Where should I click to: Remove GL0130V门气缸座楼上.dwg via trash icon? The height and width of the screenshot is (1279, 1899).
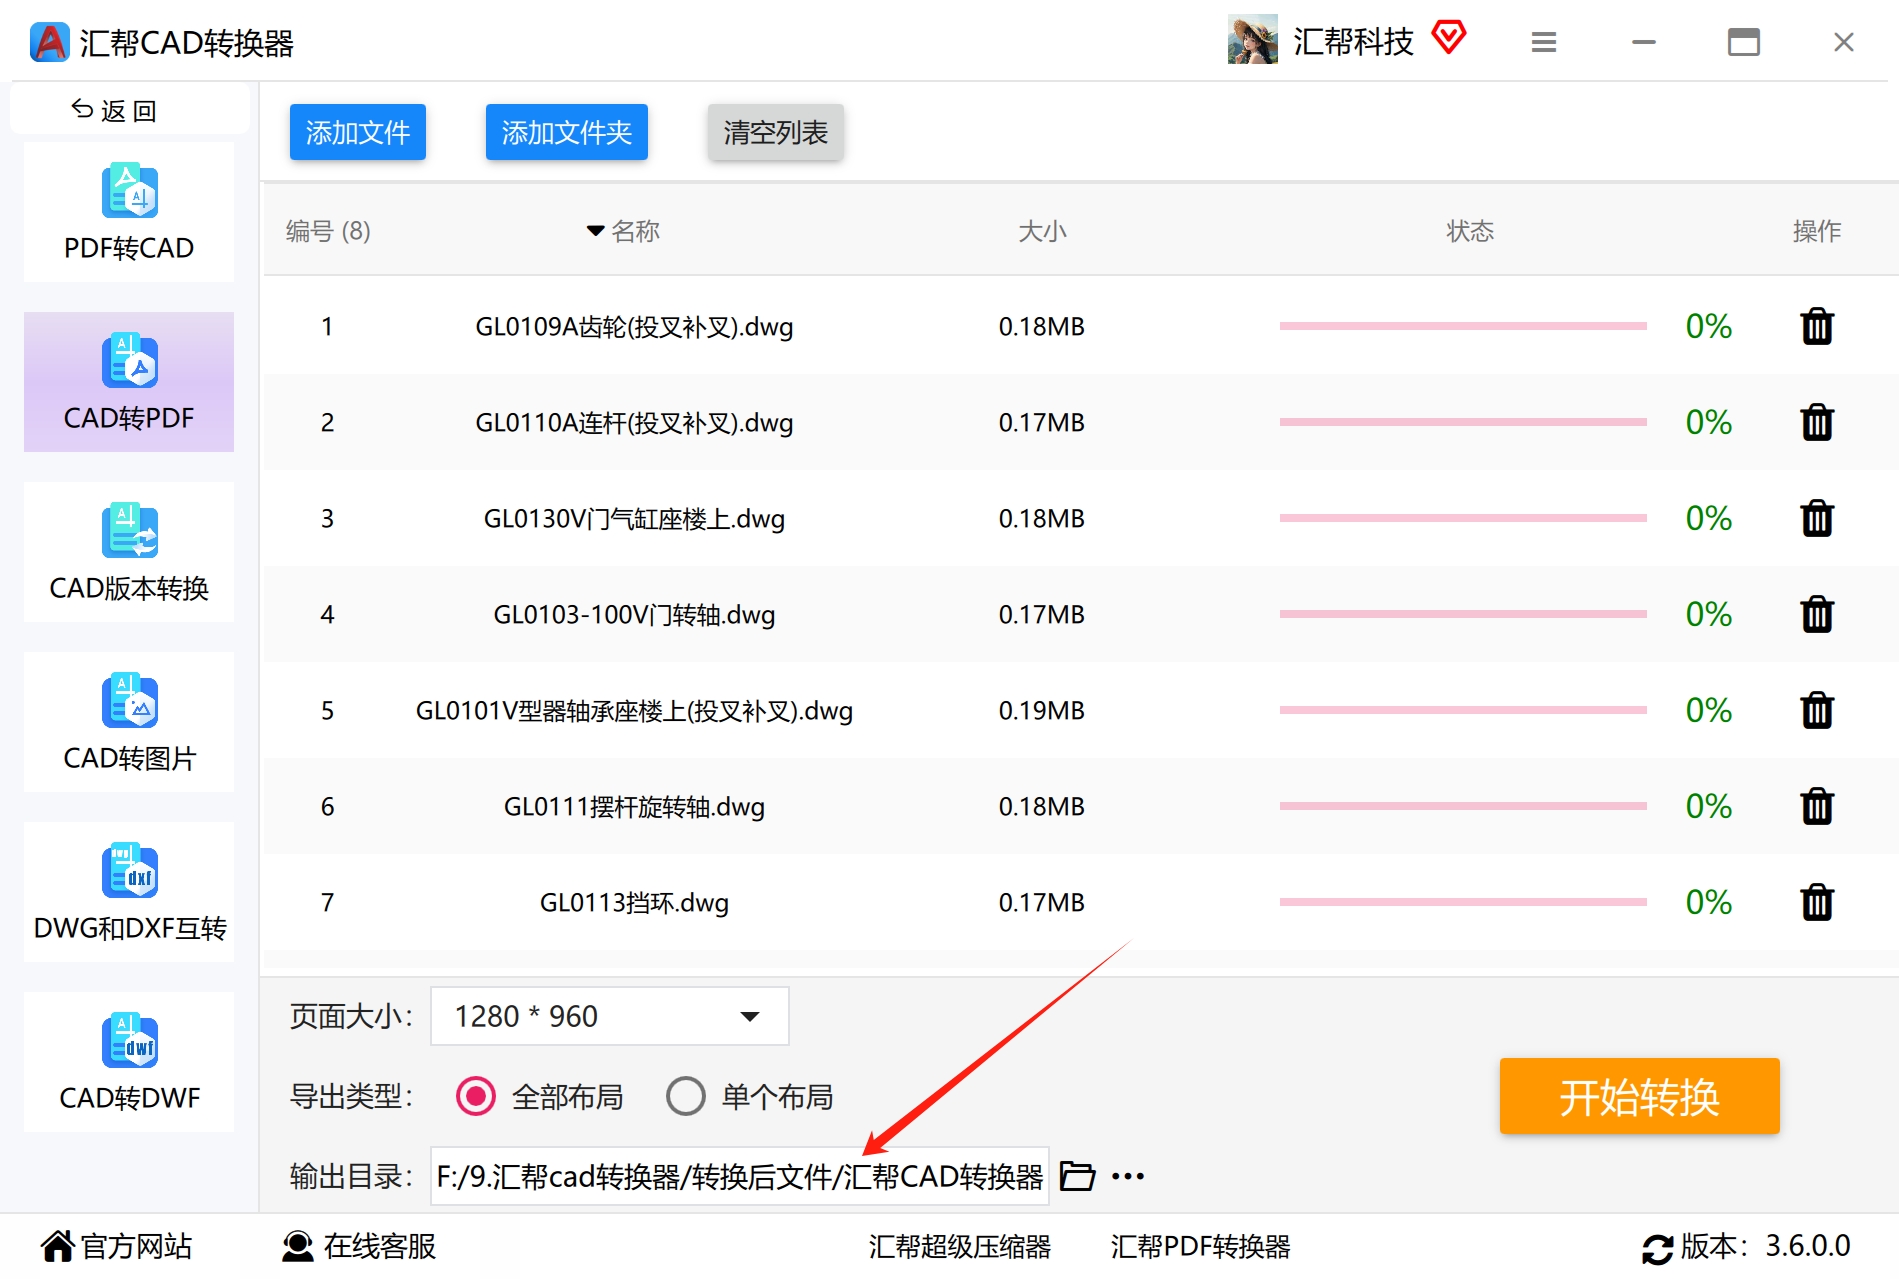1816,518
